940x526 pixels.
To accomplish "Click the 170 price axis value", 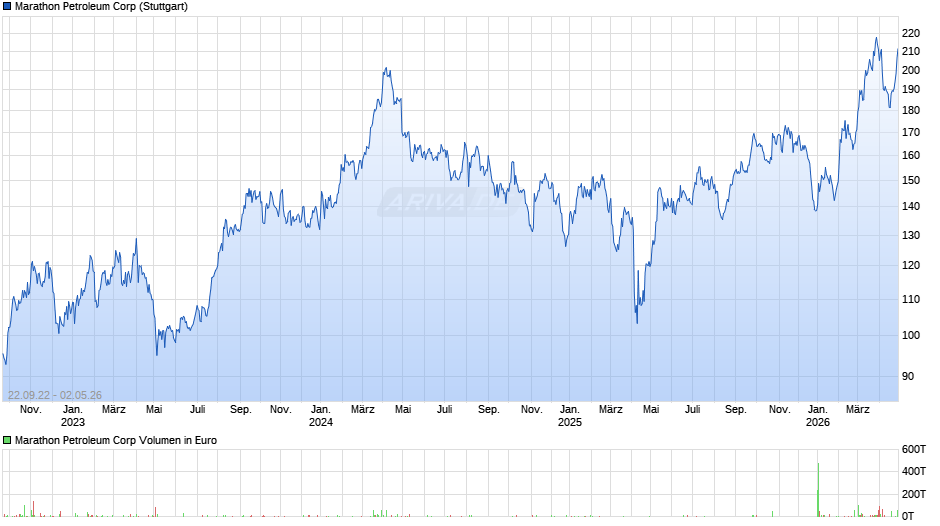I will tap(911, 133).
